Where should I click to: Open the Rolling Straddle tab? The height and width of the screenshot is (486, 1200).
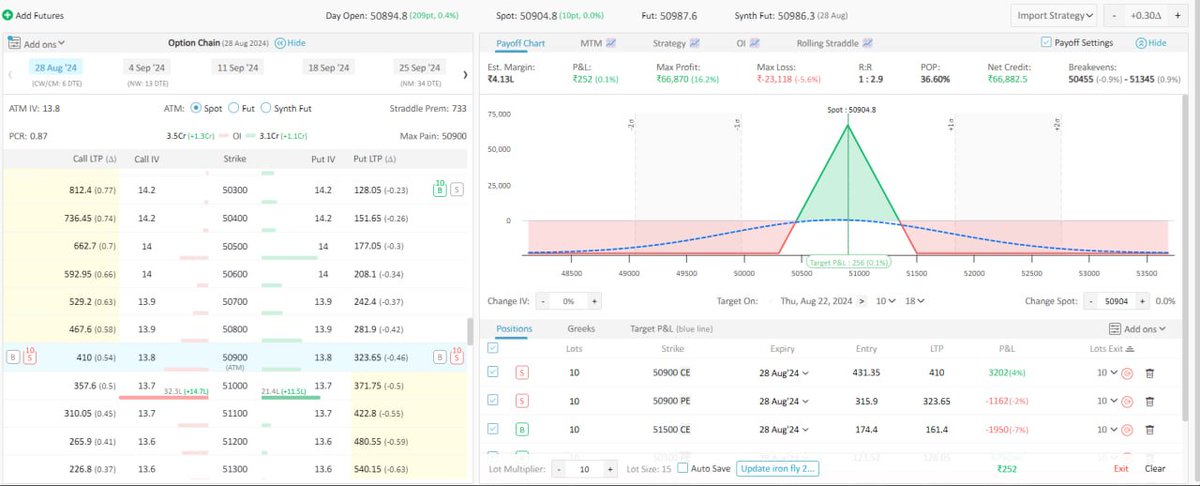point(834,43)
